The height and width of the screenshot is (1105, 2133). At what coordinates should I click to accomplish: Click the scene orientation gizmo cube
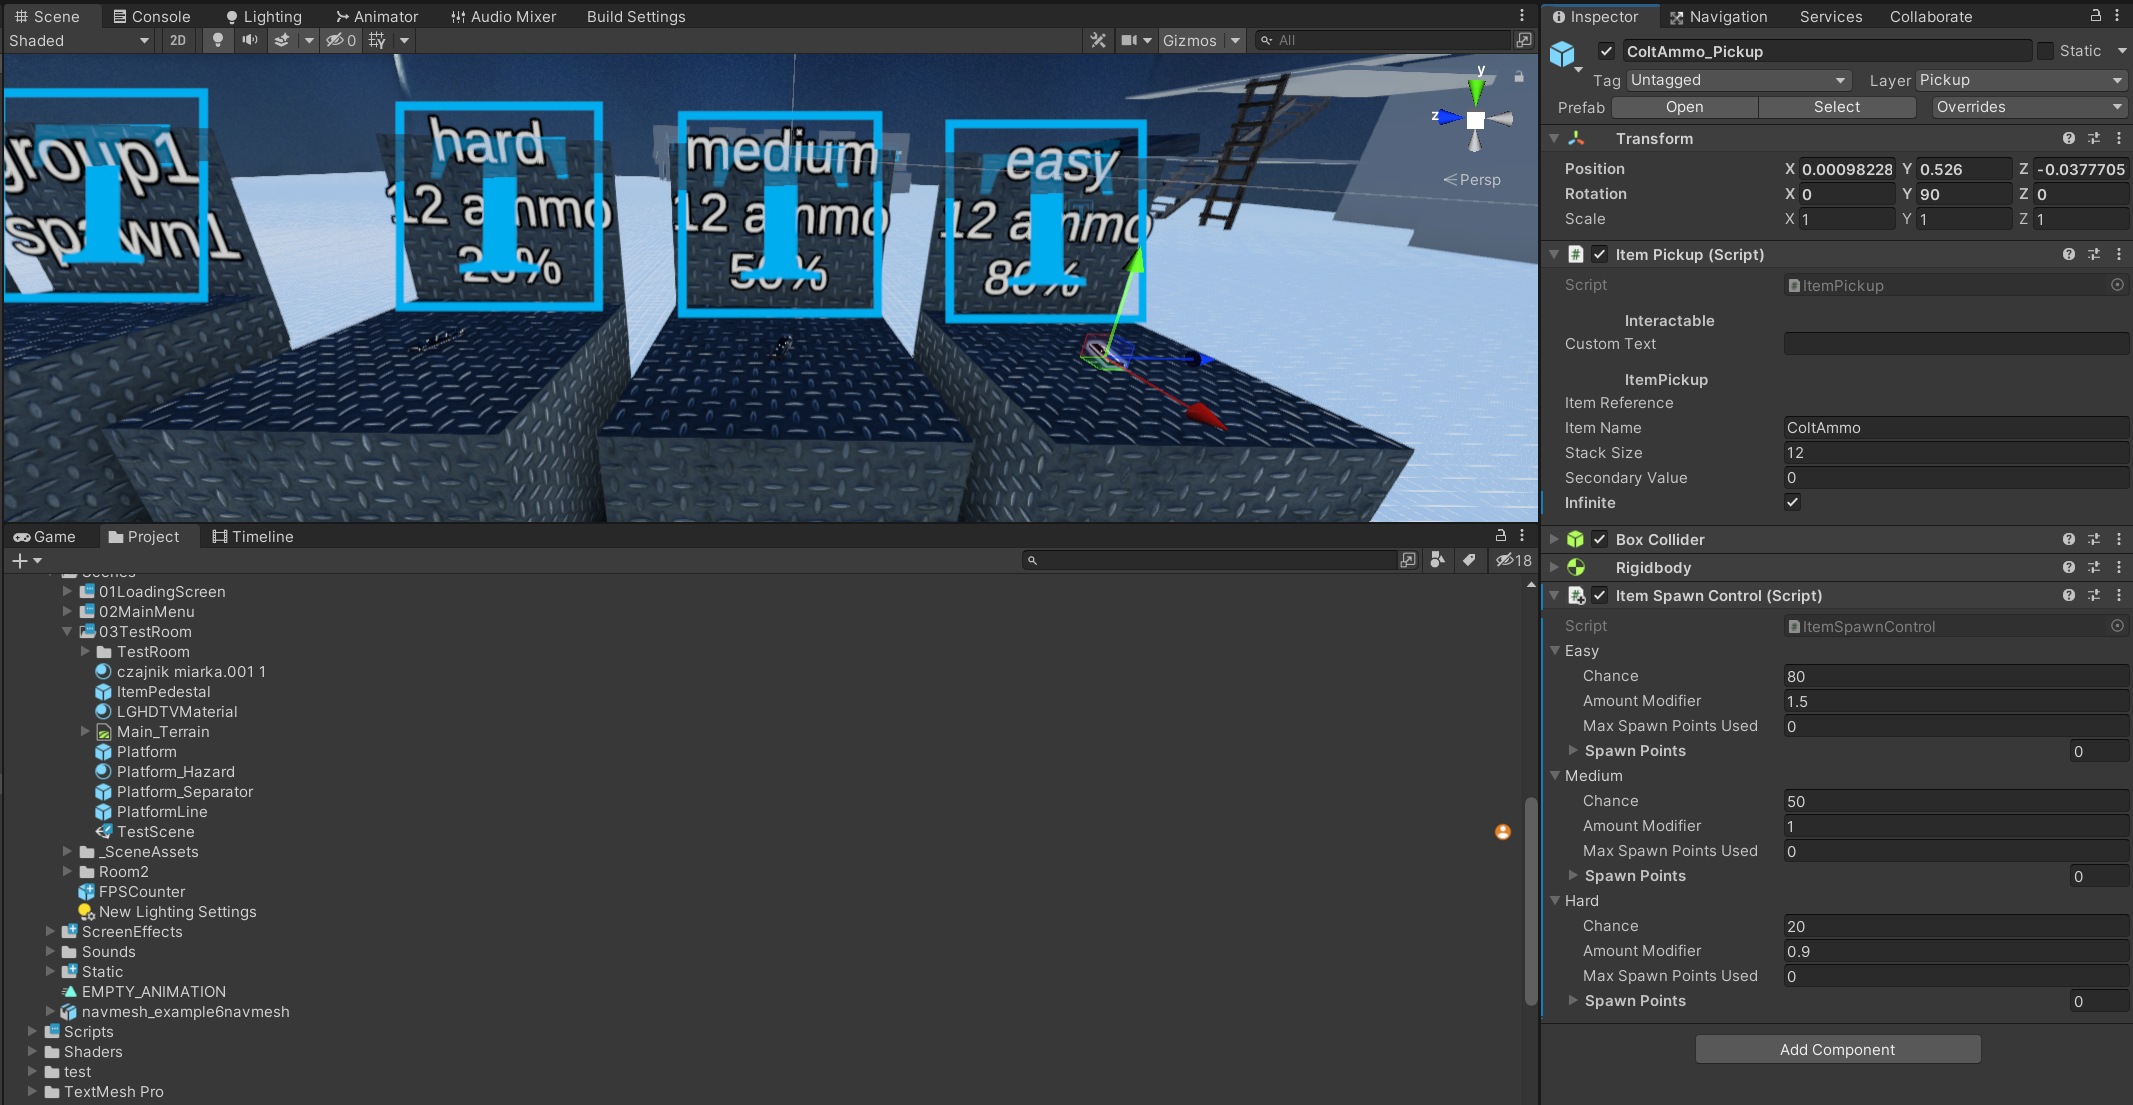[1475, 119]
